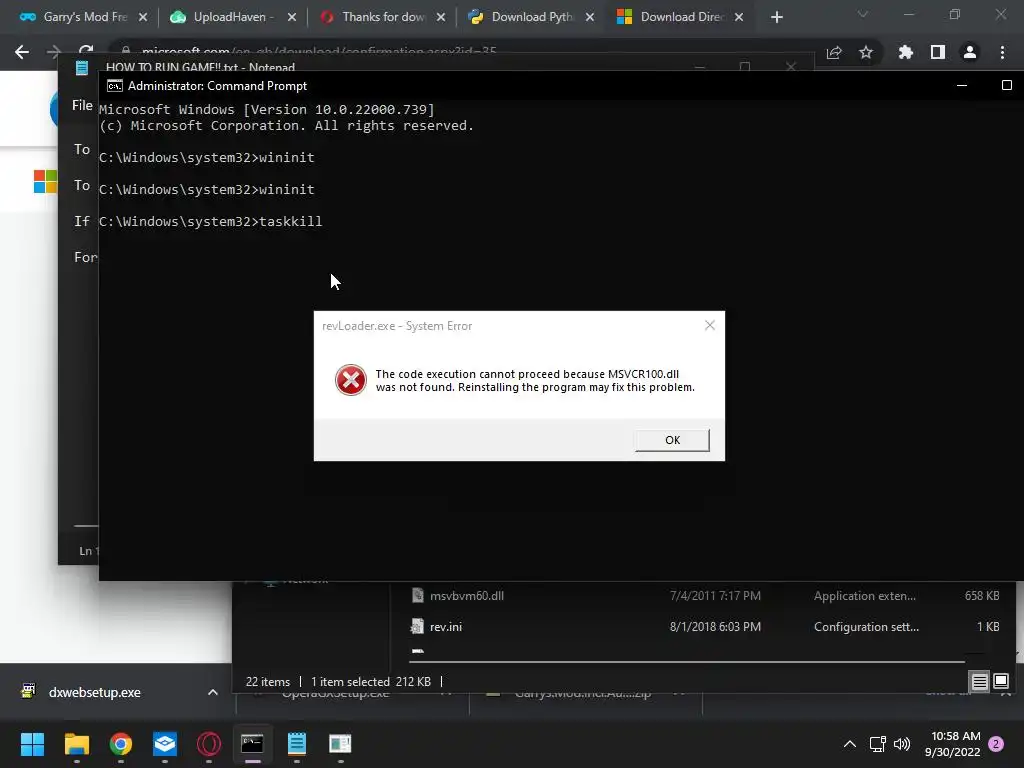Open the volume tray icon
Screen dimensions: 1024x768
point(902,744)
